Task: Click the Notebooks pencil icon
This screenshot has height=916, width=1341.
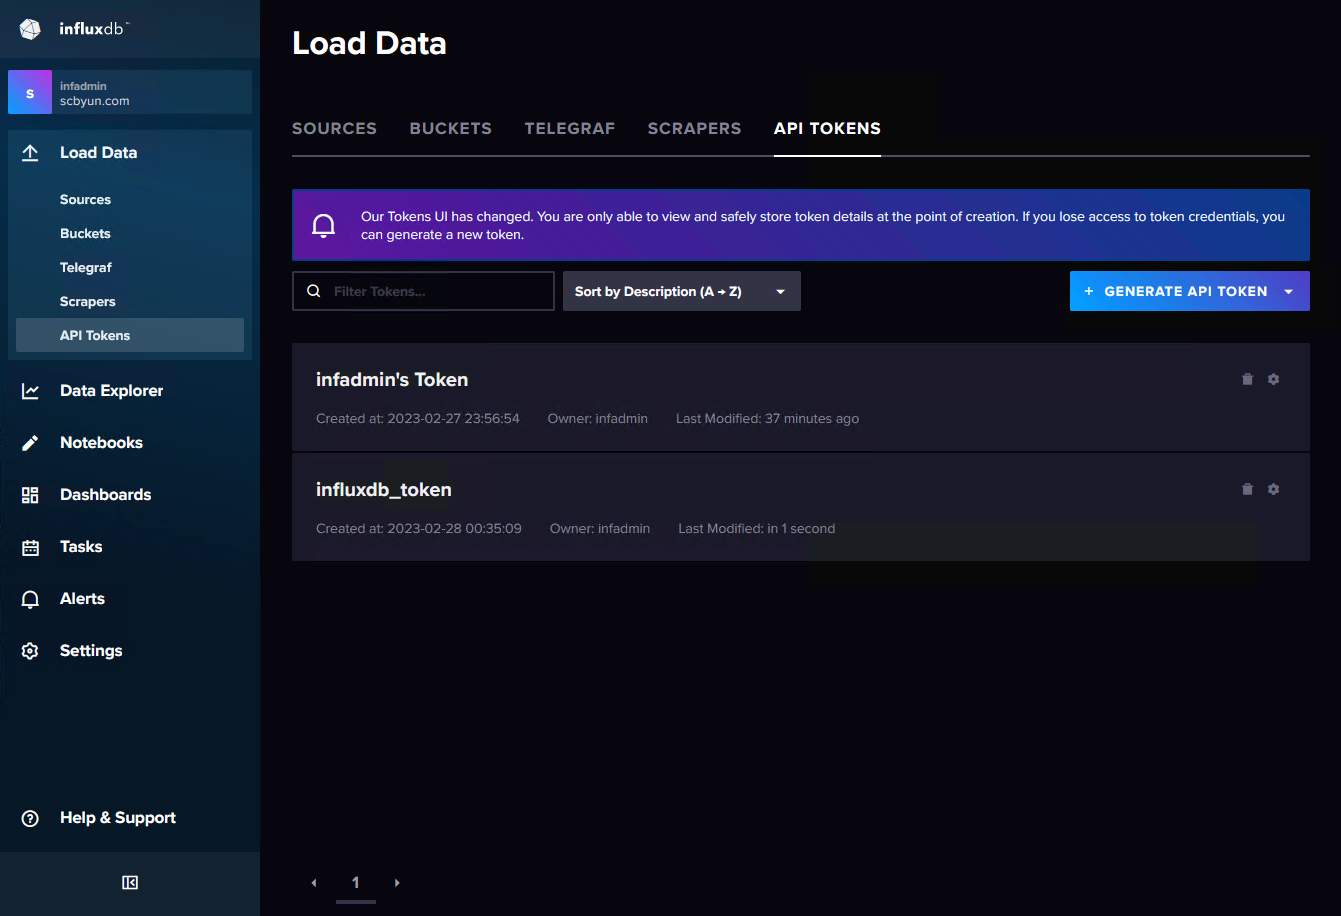Action: 30,443
